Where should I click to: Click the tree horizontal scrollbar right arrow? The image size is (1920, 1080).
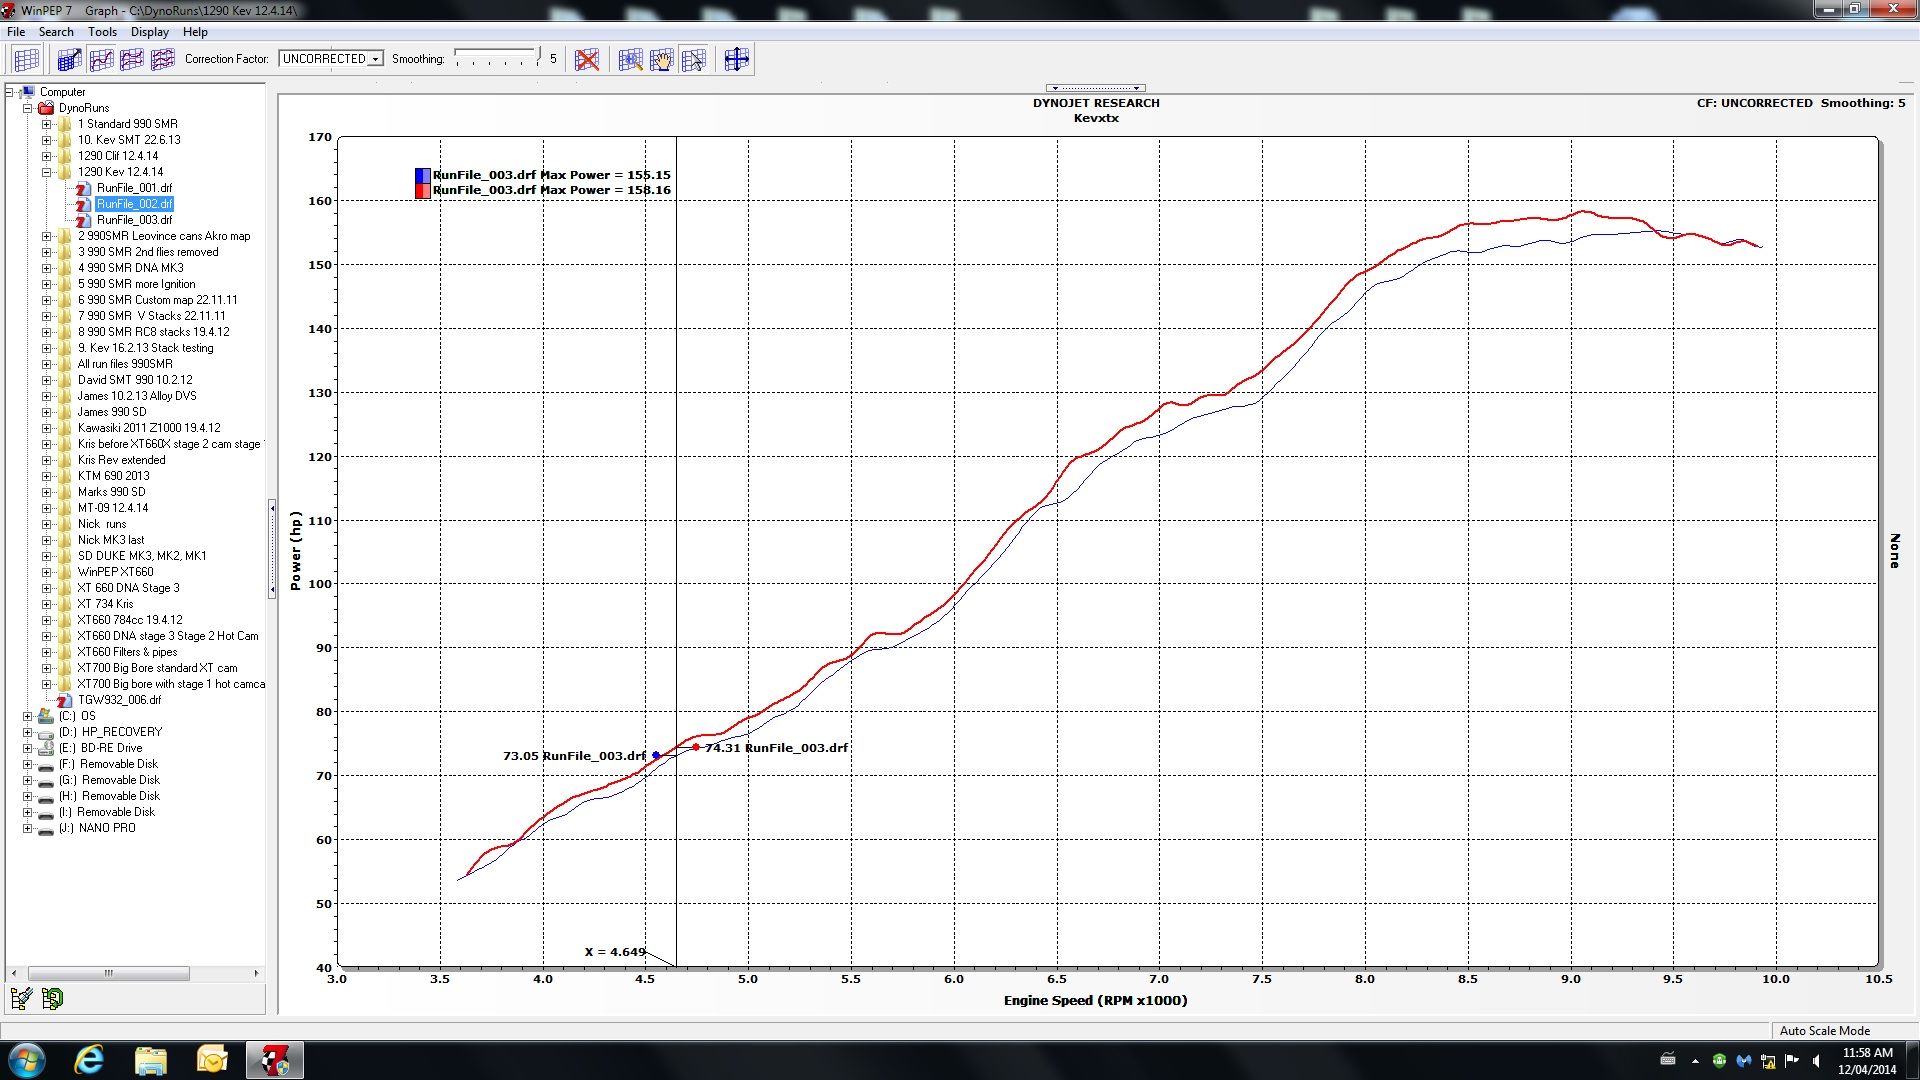256,973
